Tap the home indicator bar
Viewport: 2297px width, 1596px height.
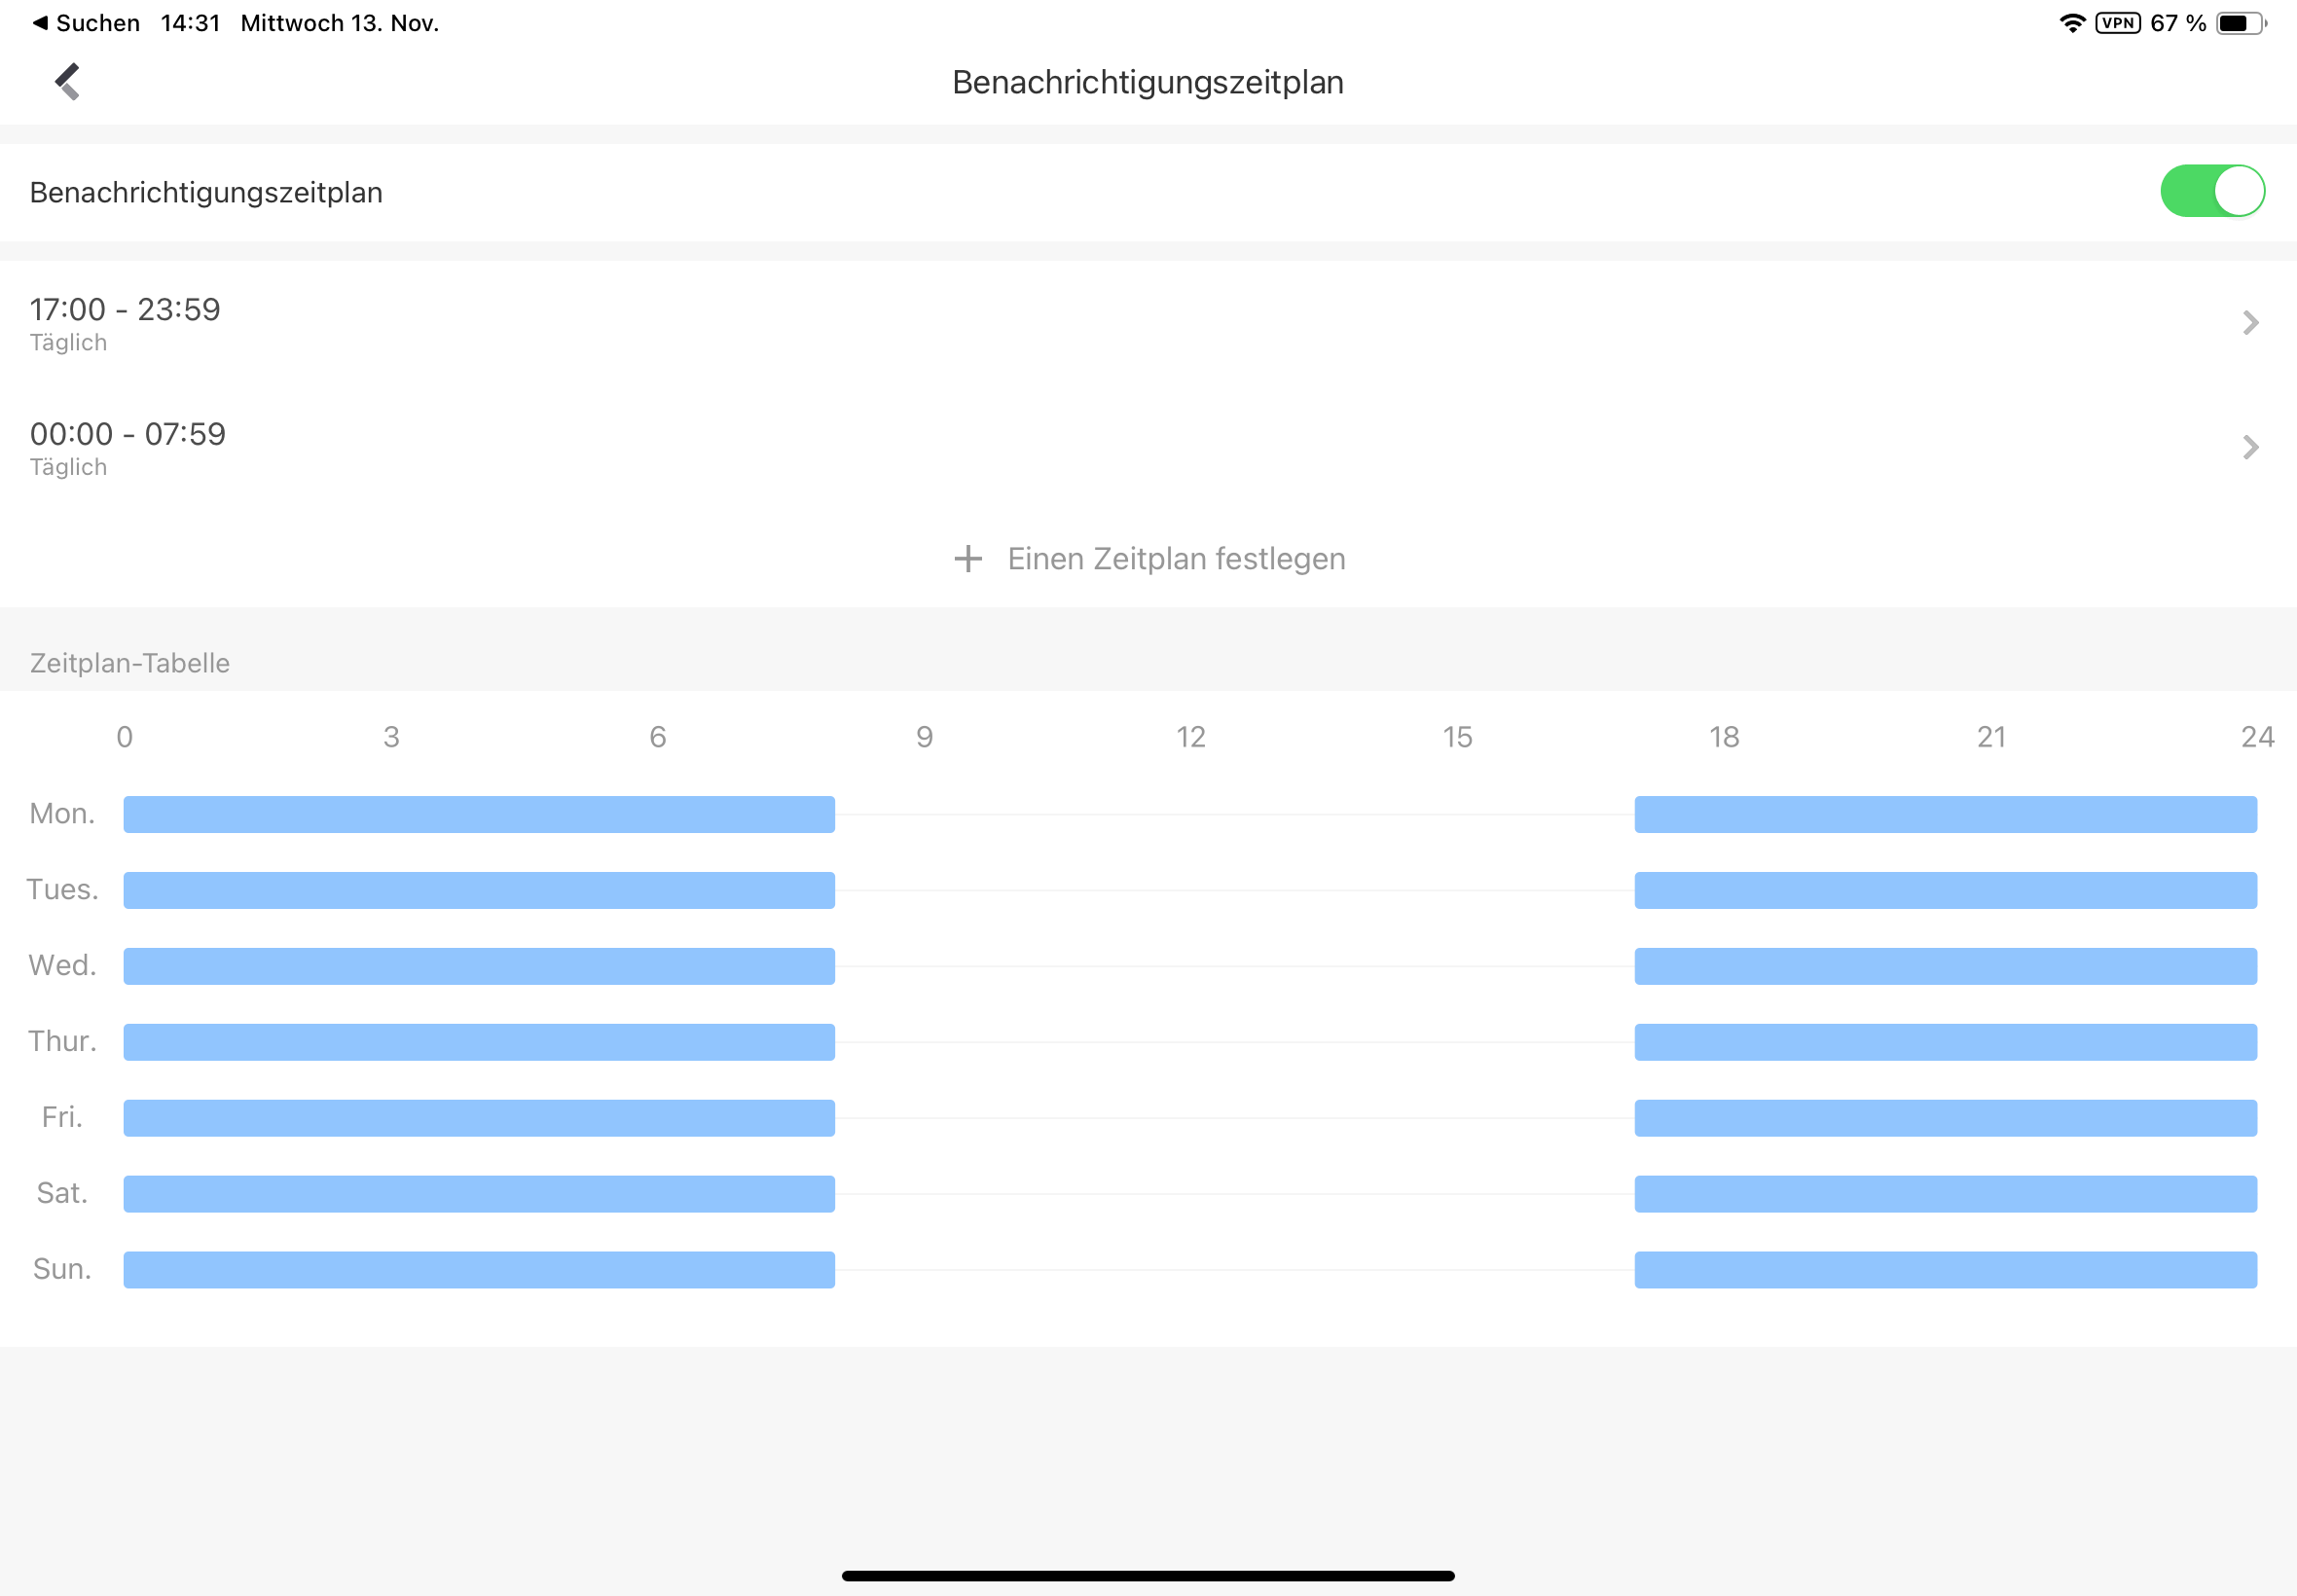[x=1148, y=1576]
